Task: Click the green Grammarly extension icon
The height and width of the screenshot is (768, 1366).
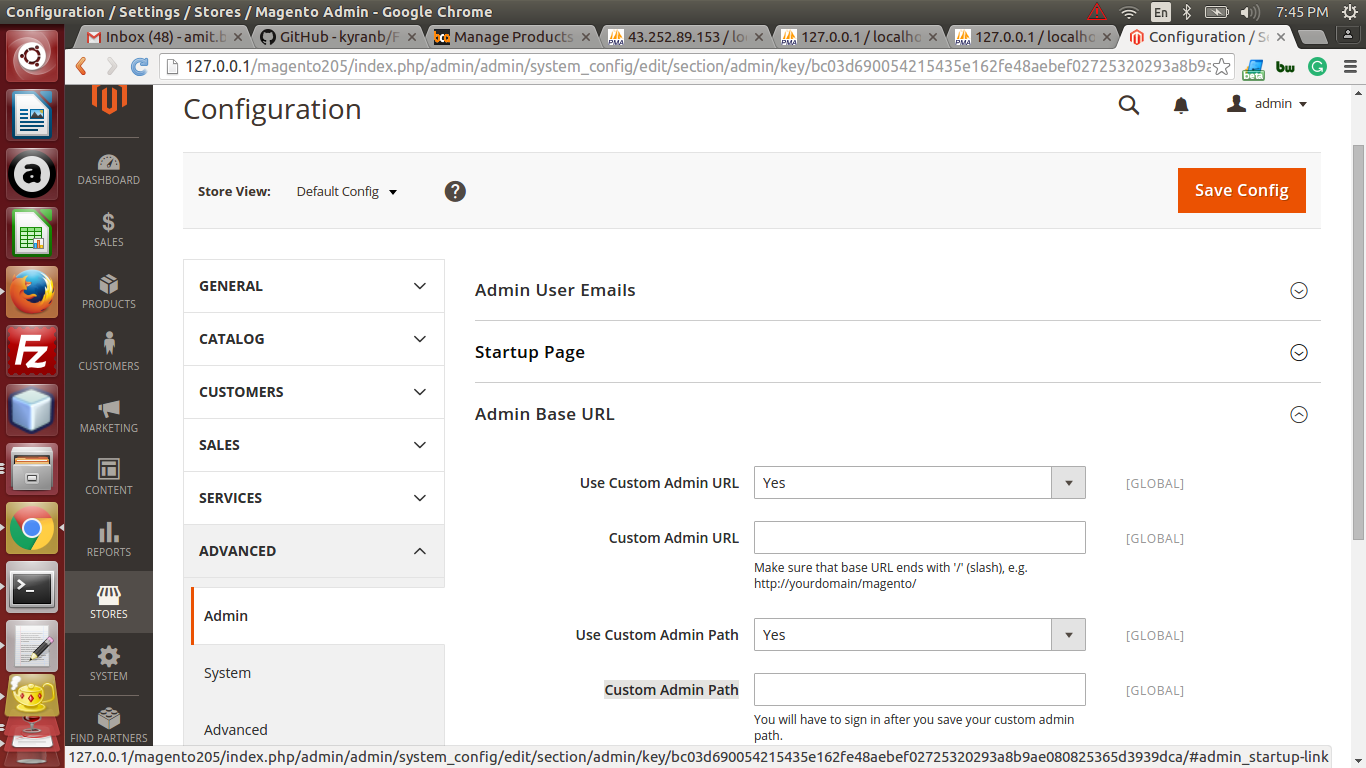Action: (1318, 67)
